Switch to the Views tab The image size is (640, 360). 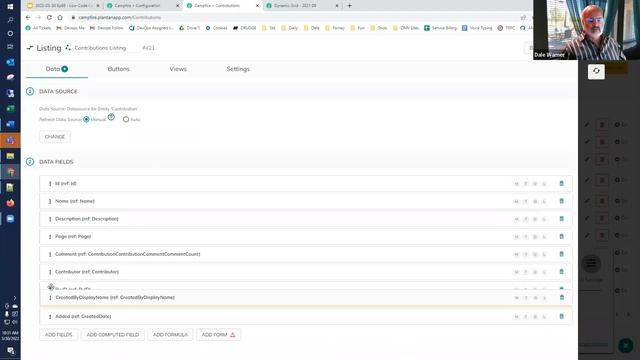pyautogui.click(x=178, y=69)
